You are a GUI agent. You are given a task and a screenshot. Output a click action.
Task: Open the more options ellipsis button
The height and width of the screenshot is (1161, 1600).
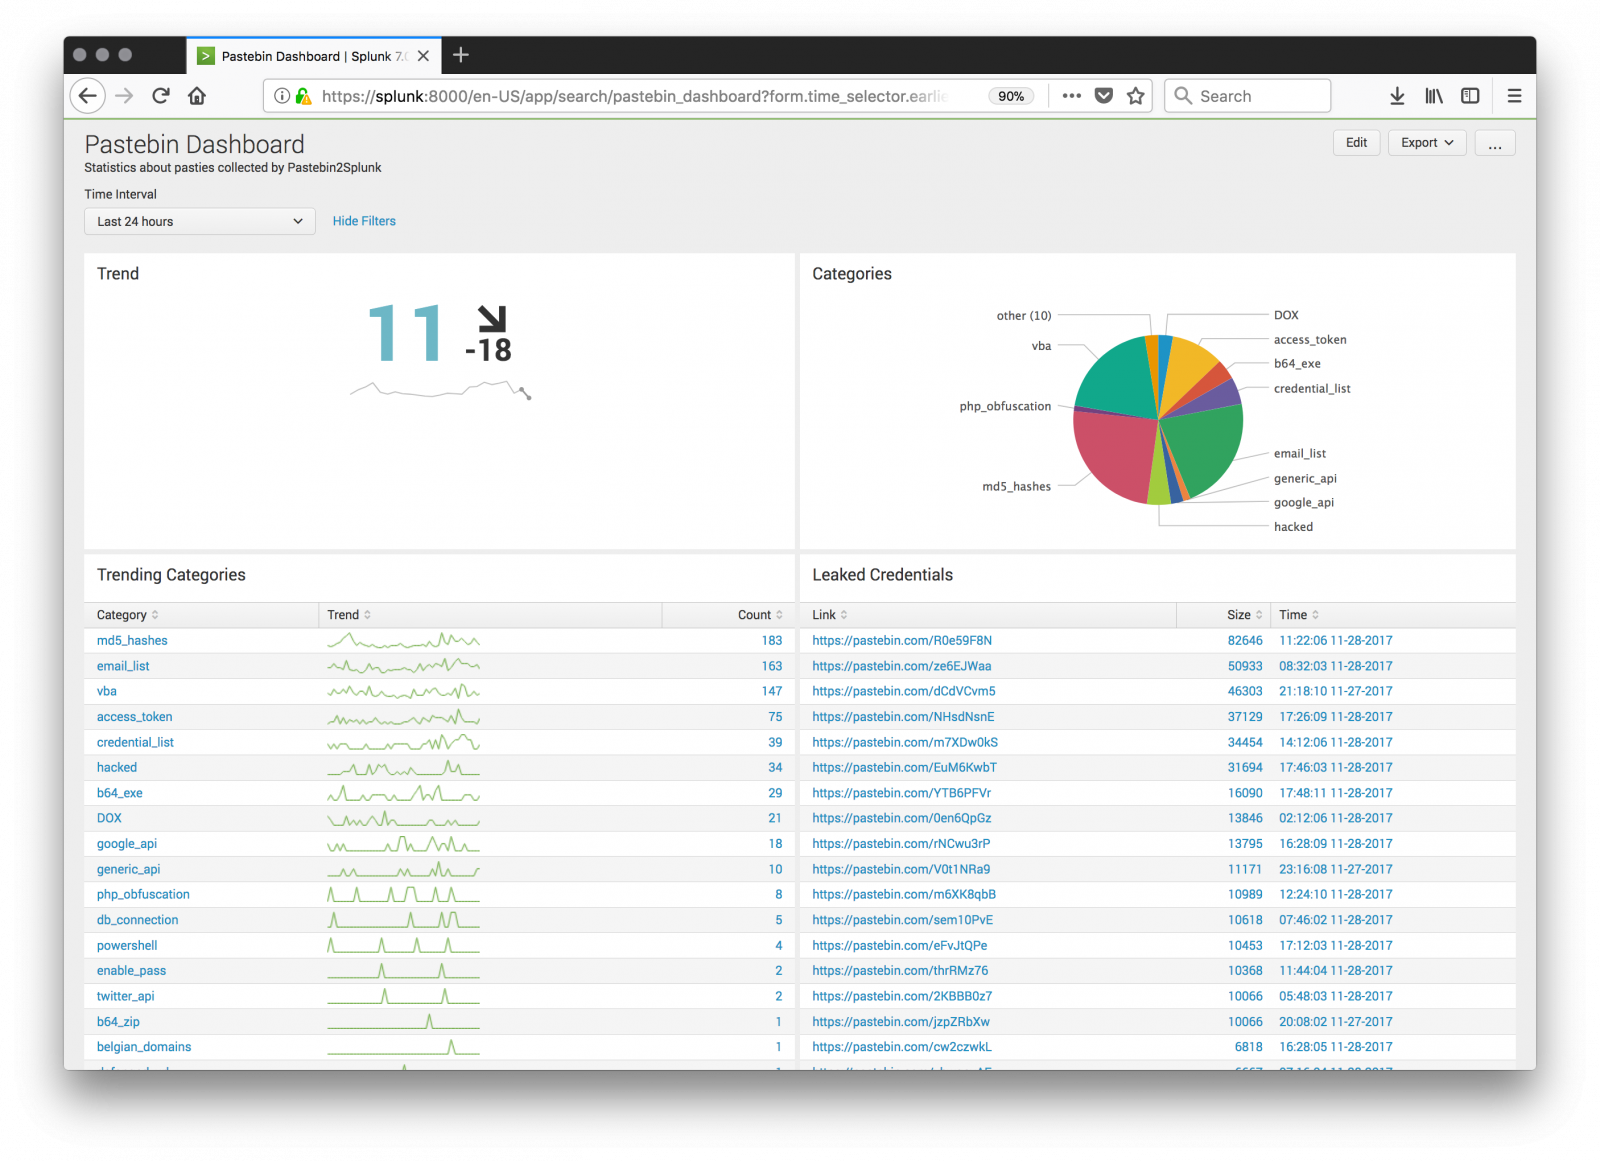pos(1495,143)
